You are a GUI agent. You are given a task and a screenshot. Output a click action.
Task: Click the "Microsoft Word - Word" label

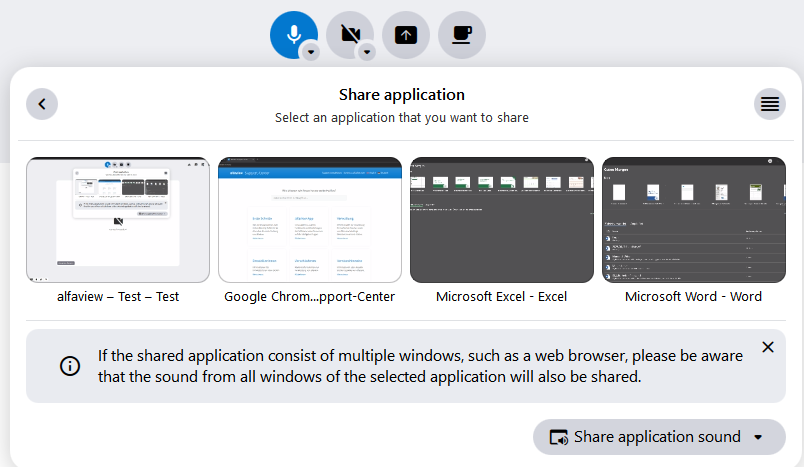click(693, 296)
